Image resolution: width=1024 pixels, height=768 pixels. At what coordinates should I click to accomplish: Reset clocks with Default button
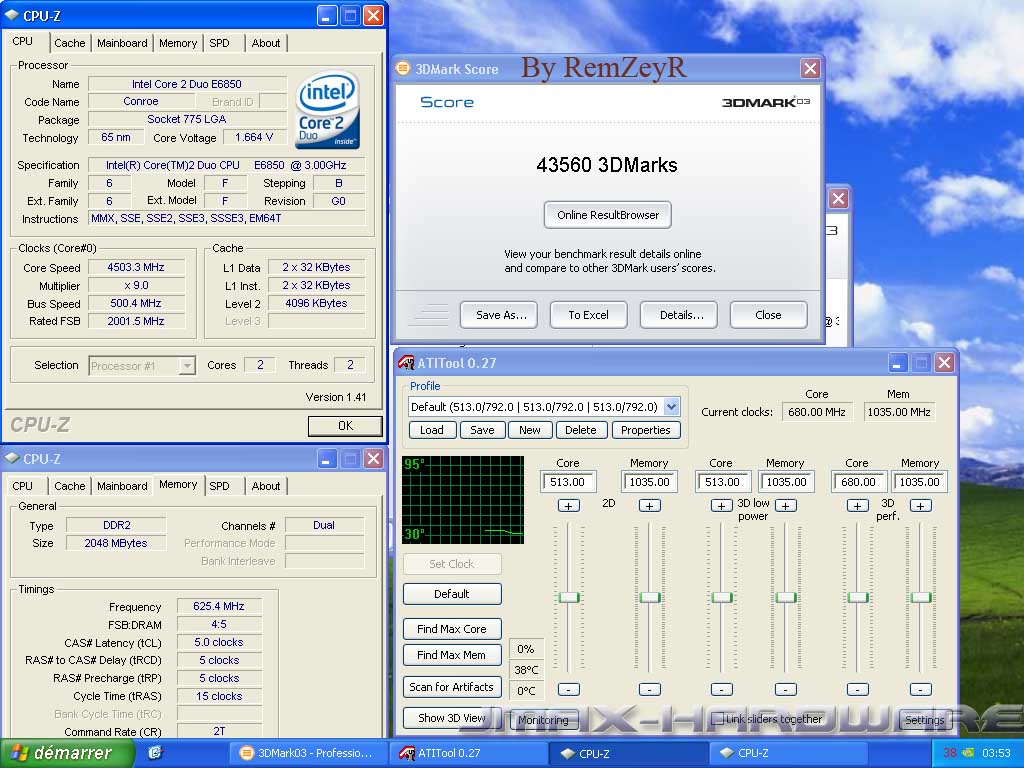pos(452,594)
